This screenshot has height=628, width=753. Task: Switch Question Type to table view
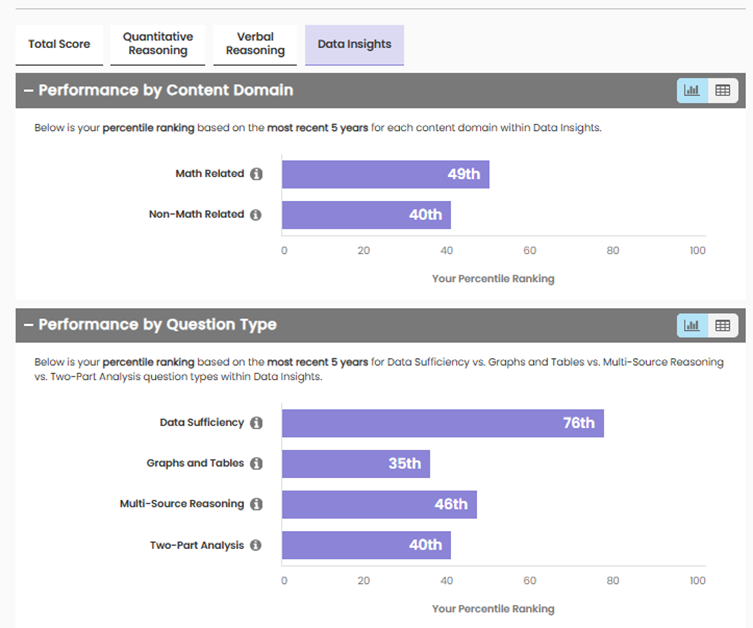(x=722, y=325)
